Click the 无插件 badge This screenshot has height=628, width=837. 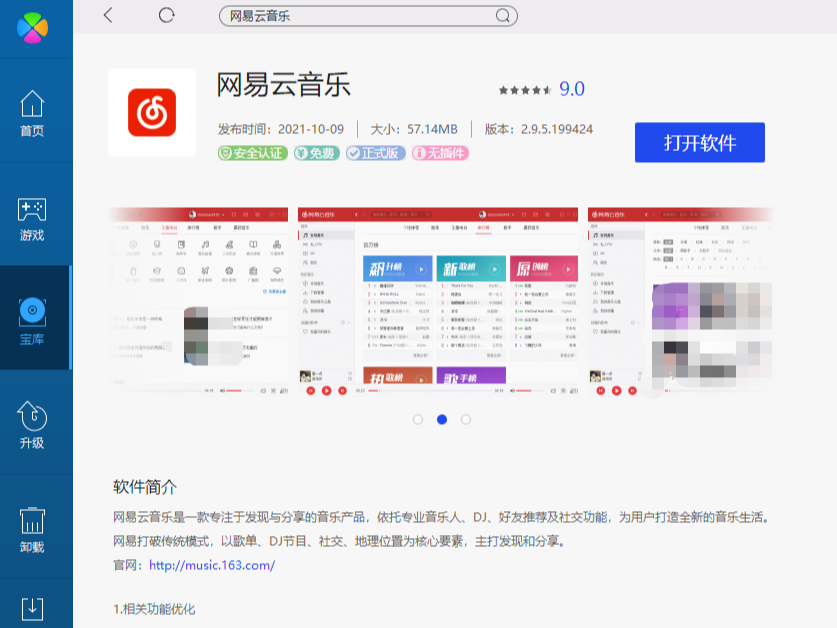coord(440,153)
